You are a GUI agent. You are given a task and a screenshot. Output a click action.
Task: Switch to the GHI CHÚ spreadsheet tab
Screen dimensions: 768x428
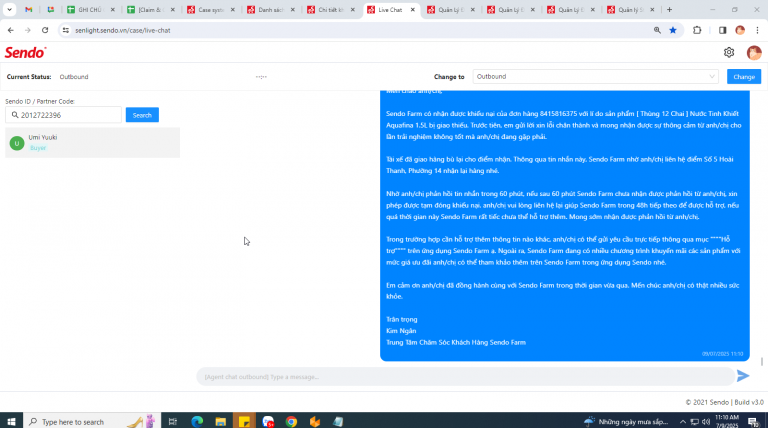(x=91, y=10)
